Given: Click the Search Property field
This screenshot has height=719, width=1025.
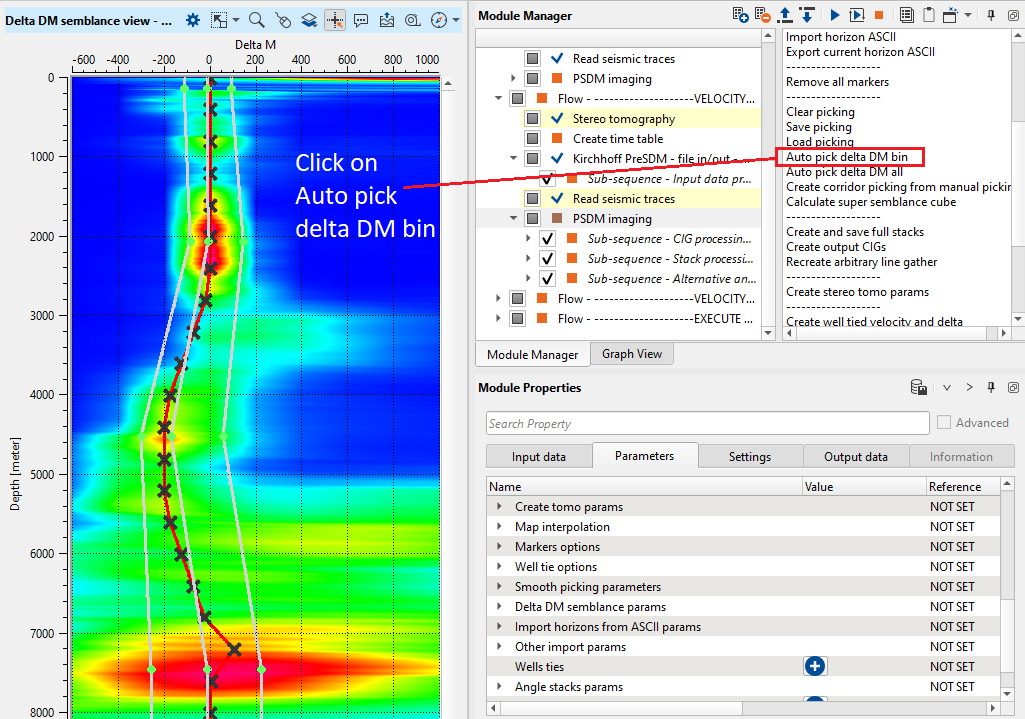Looking at the screenshot, I should click(705, 424).
